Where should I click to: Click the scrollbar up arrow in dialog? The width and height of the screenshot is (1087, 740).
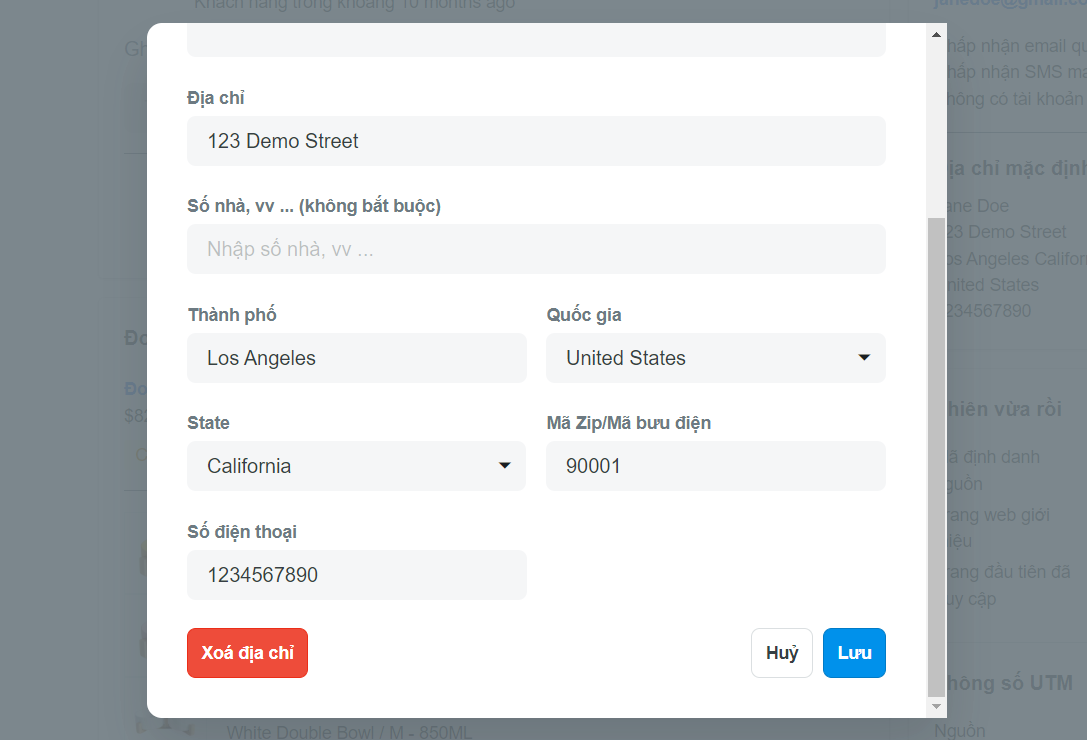(936, 34)
